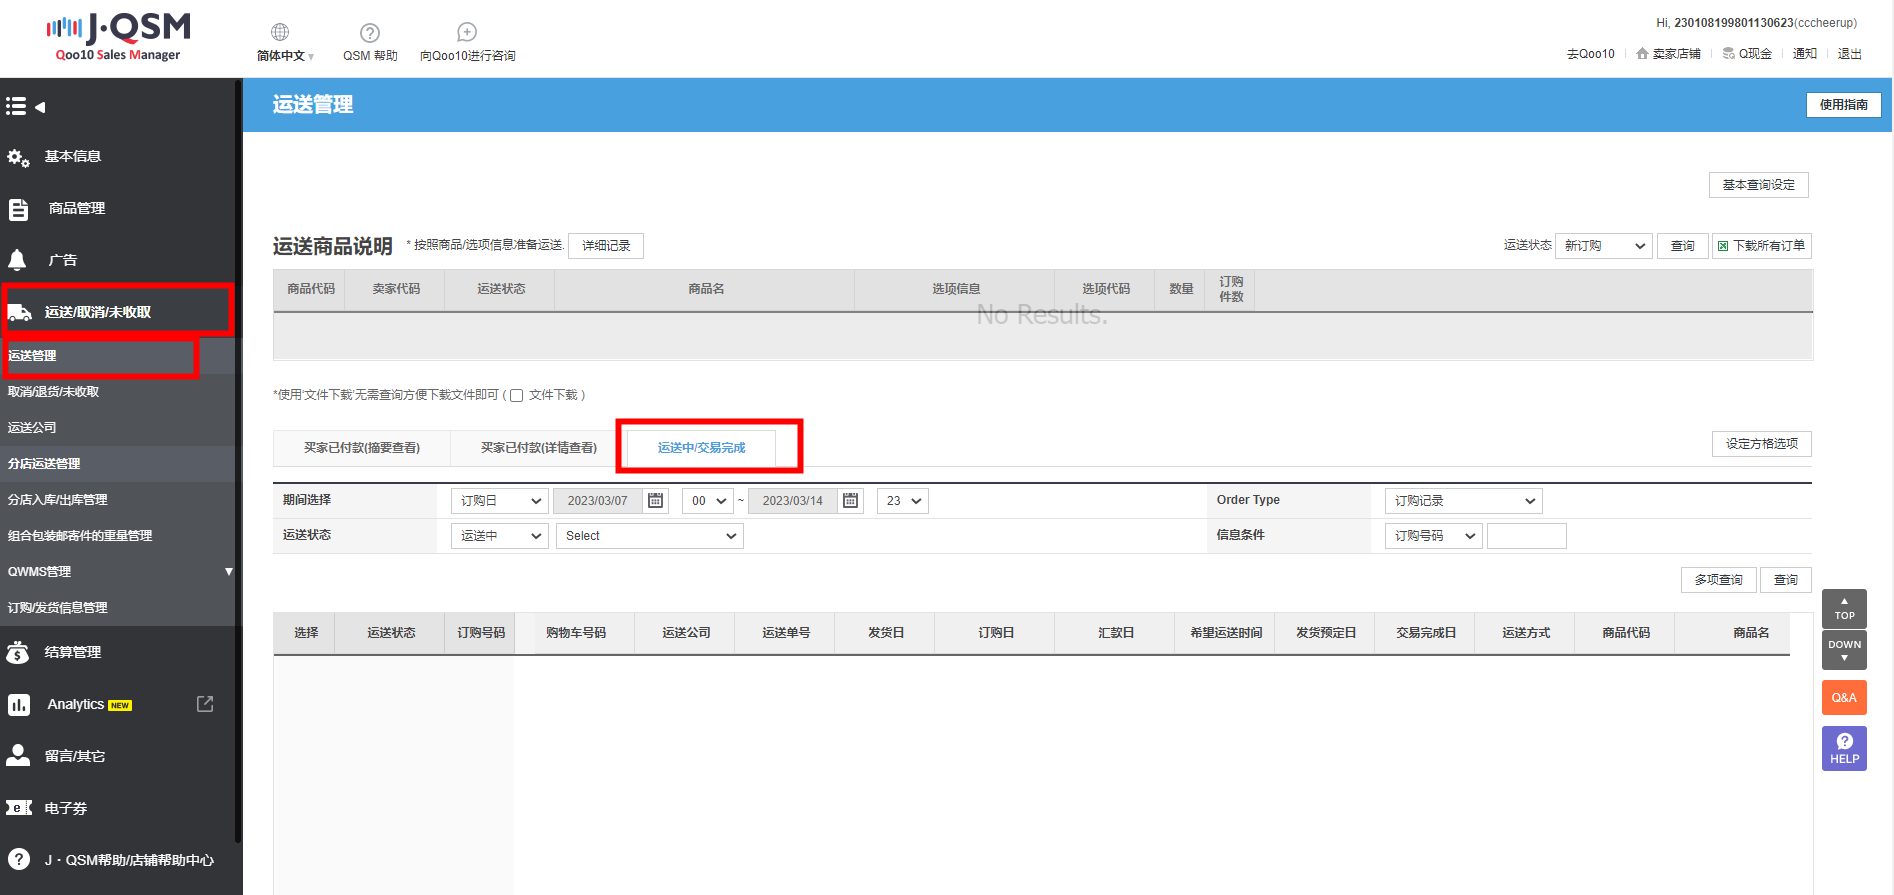
Task: Open the 订购日 period type dropdown
Action: 499,500
